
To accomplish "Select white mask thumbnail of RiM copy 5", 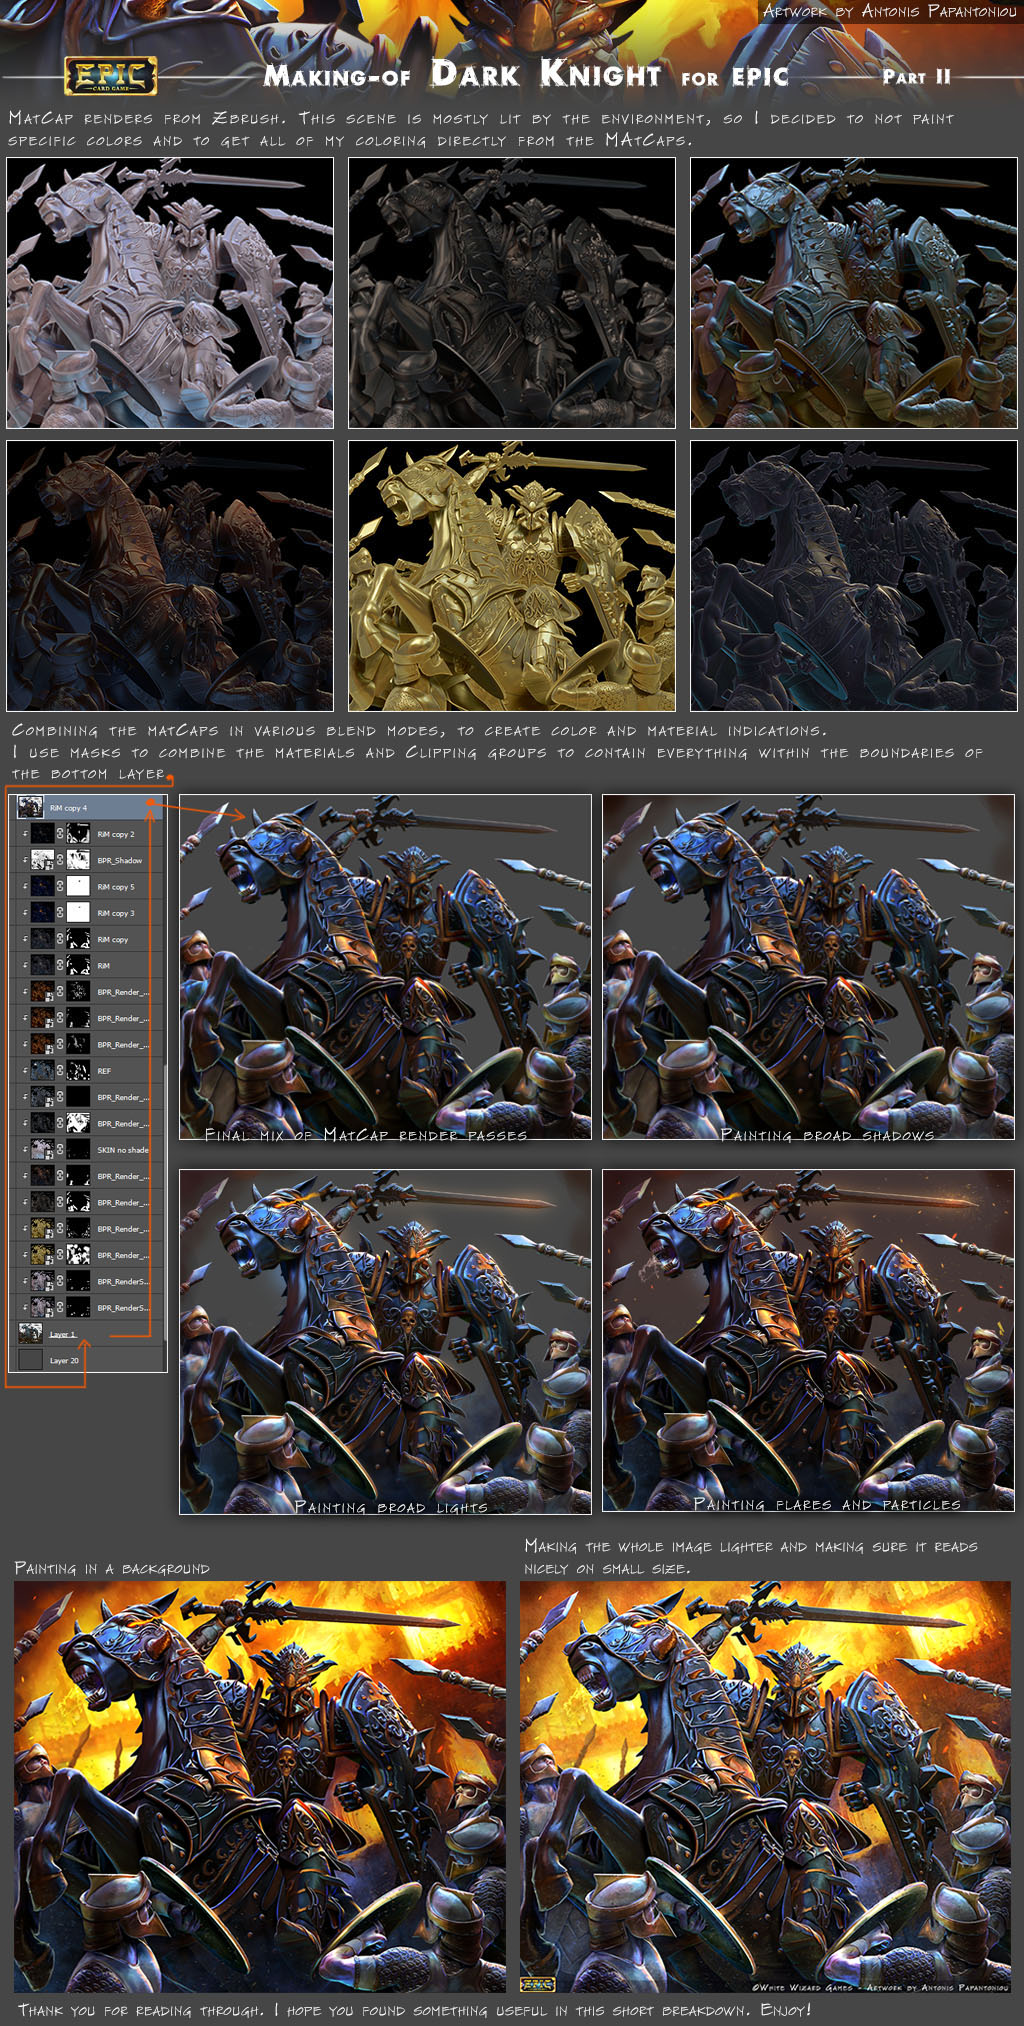I will pyautogui.click(x=78, y=886).
